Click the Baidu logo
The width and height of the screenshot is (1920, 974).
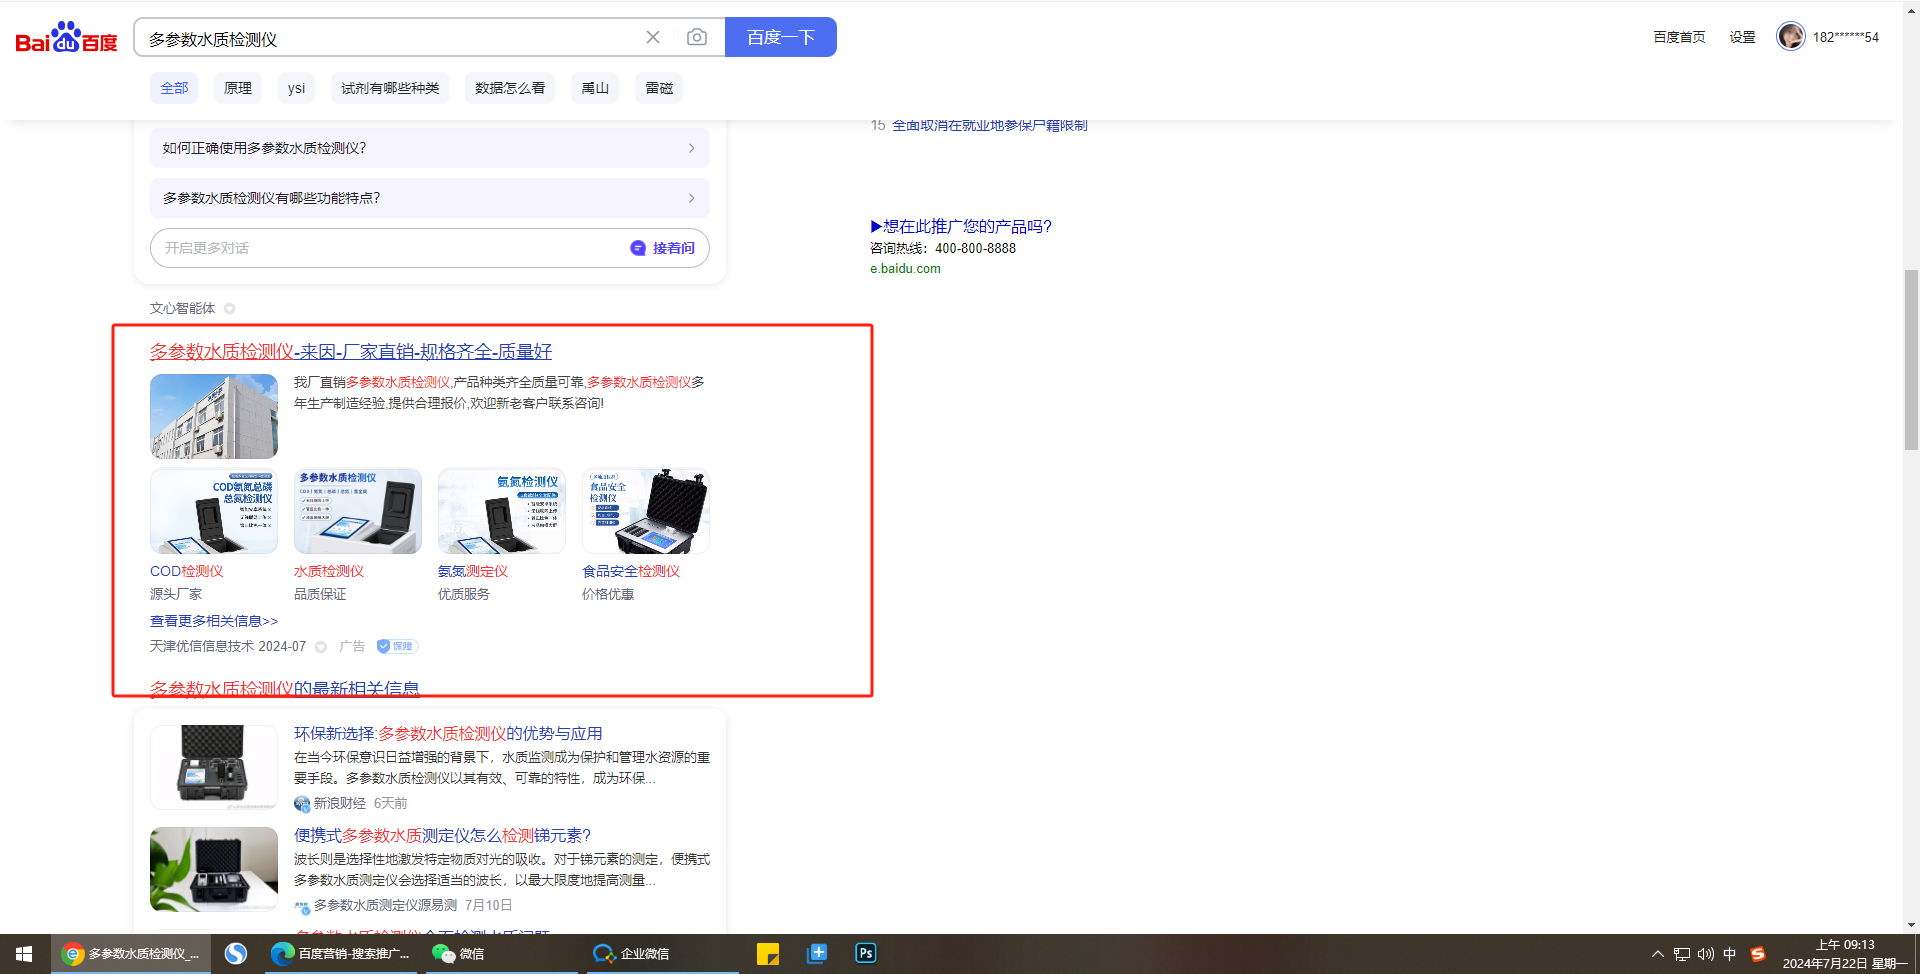pos(66,38)
